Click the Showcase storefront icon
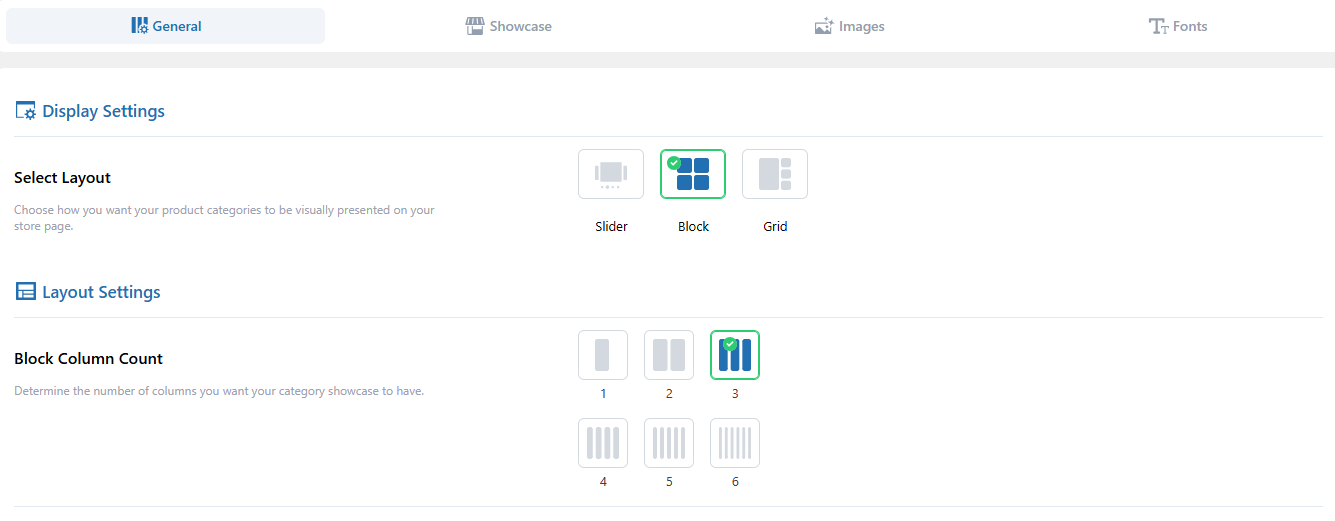Viewport: 1335px width, 521px height. 475,26
